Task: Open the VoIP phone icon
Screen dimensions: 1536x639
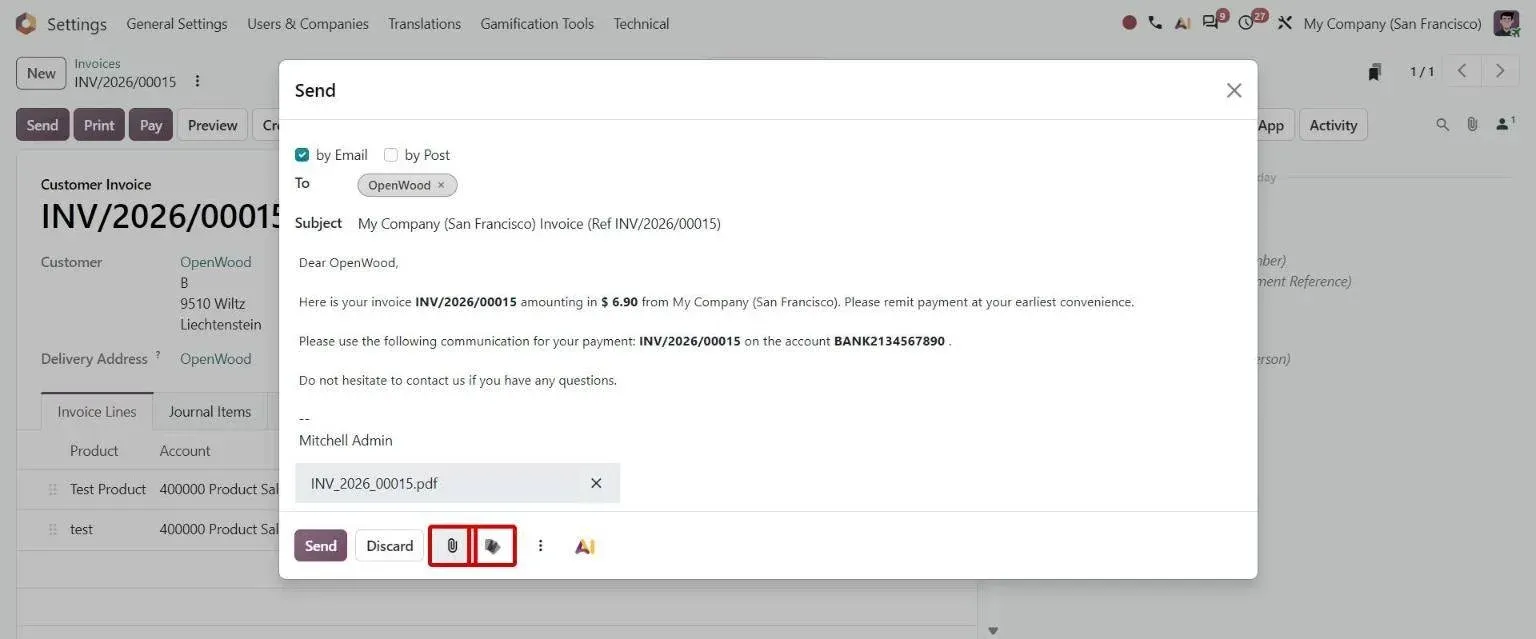Action: [x=1155, y=23]
